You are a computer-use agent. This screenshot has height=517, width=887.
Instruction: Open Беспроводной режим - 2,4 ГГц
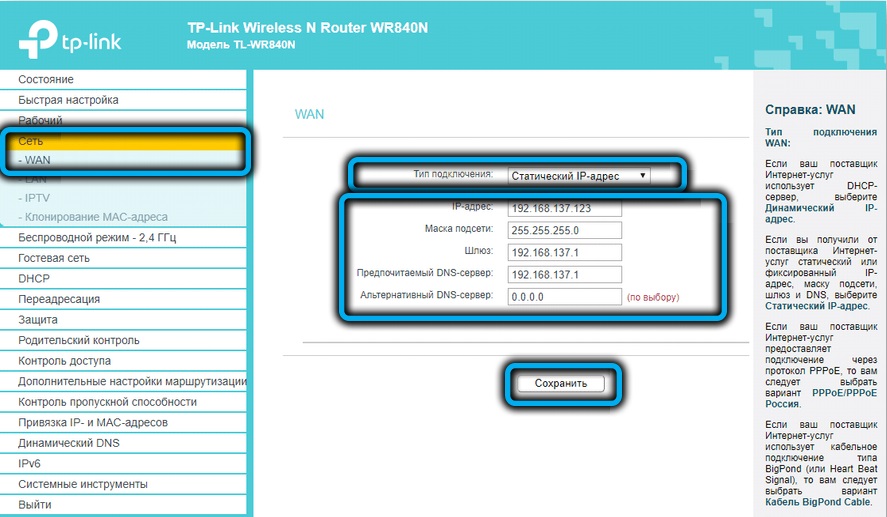pos(123,238)
